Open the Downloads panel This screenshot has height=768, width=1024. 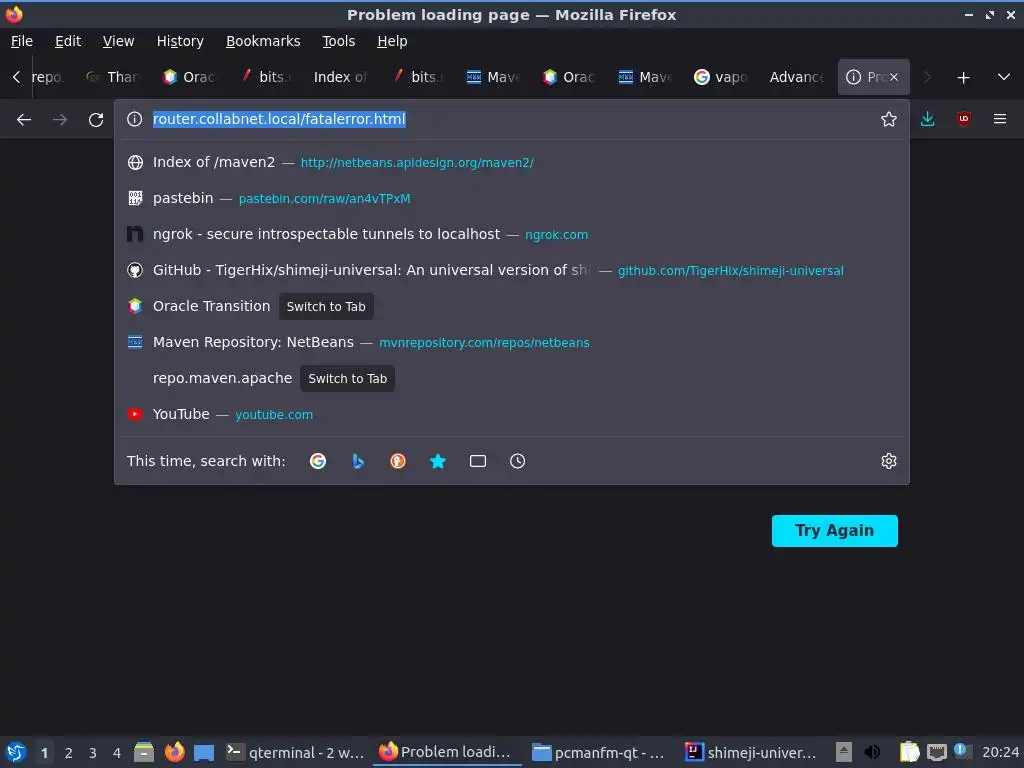coord(927,119)
